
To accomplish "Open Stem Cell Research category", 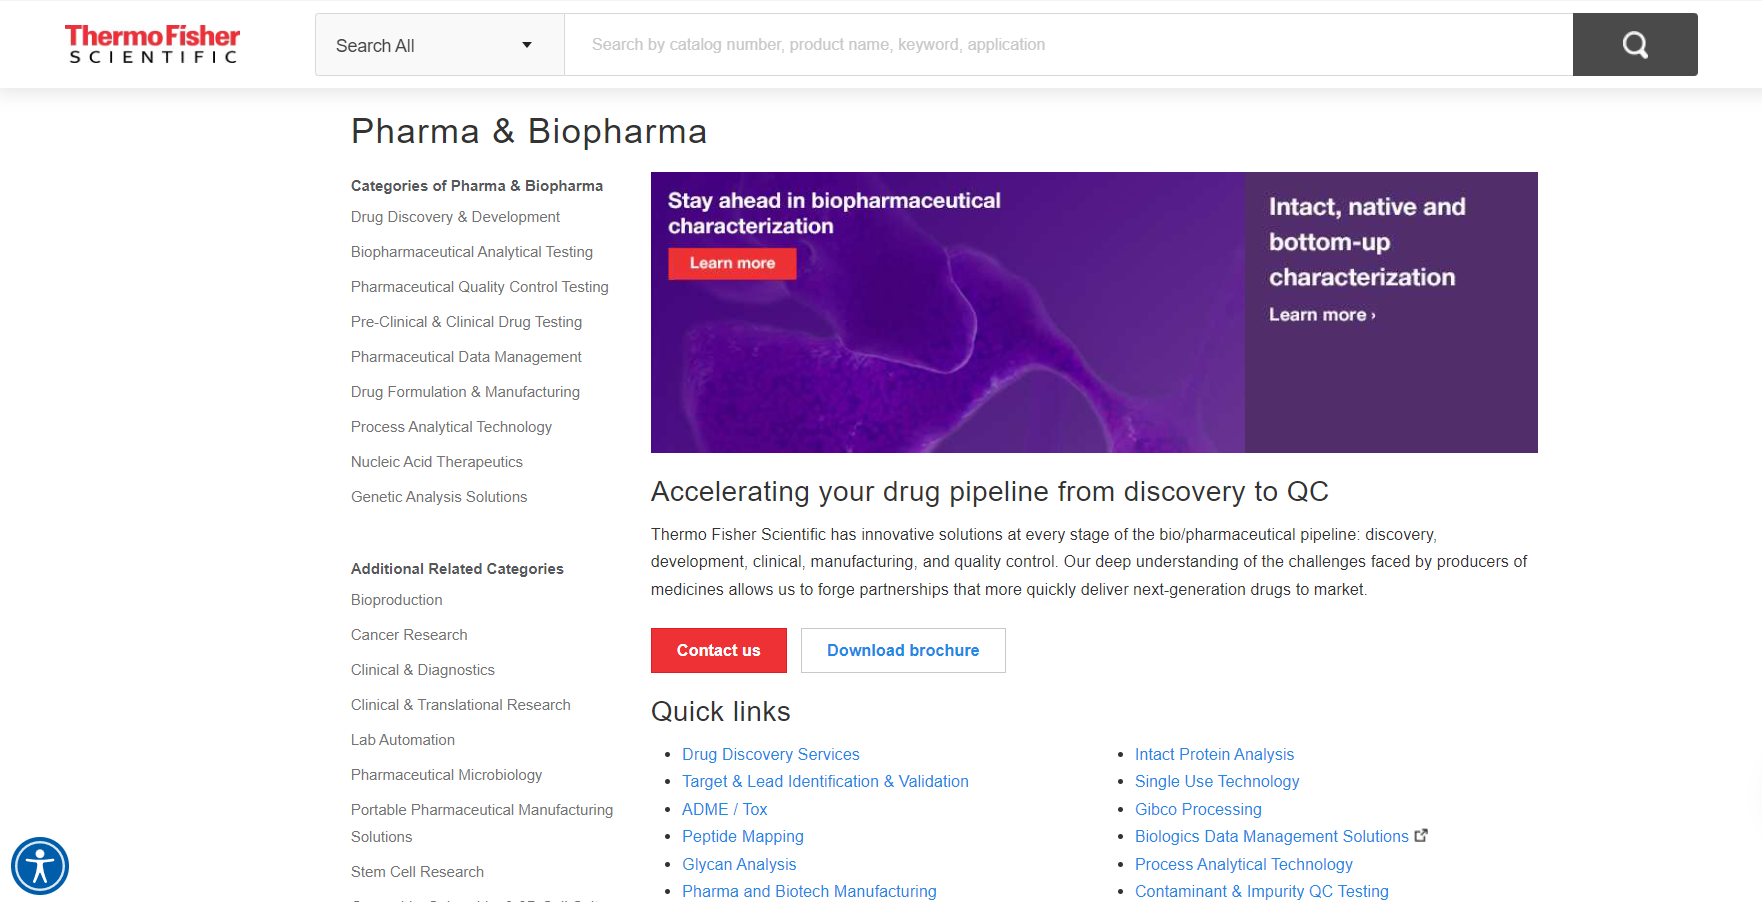I will point(417,872).
